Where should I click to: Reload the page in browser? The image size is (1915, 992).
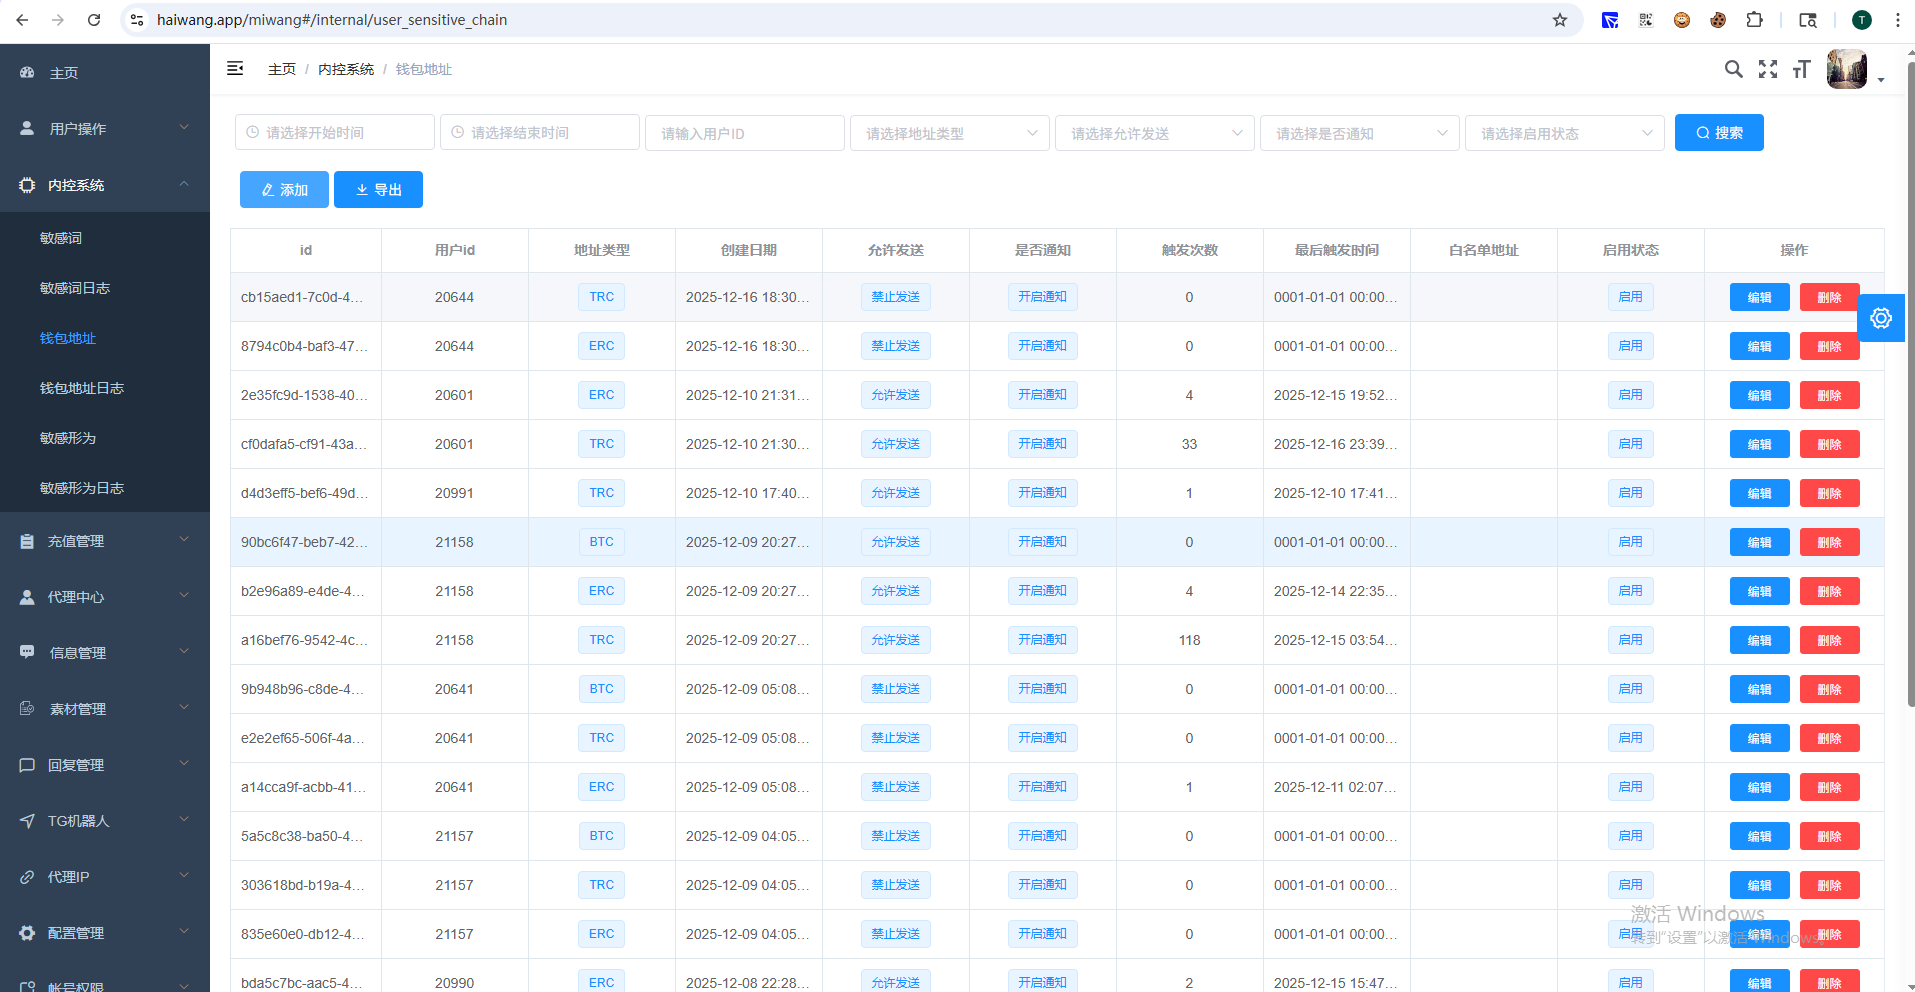pos(94,20)
